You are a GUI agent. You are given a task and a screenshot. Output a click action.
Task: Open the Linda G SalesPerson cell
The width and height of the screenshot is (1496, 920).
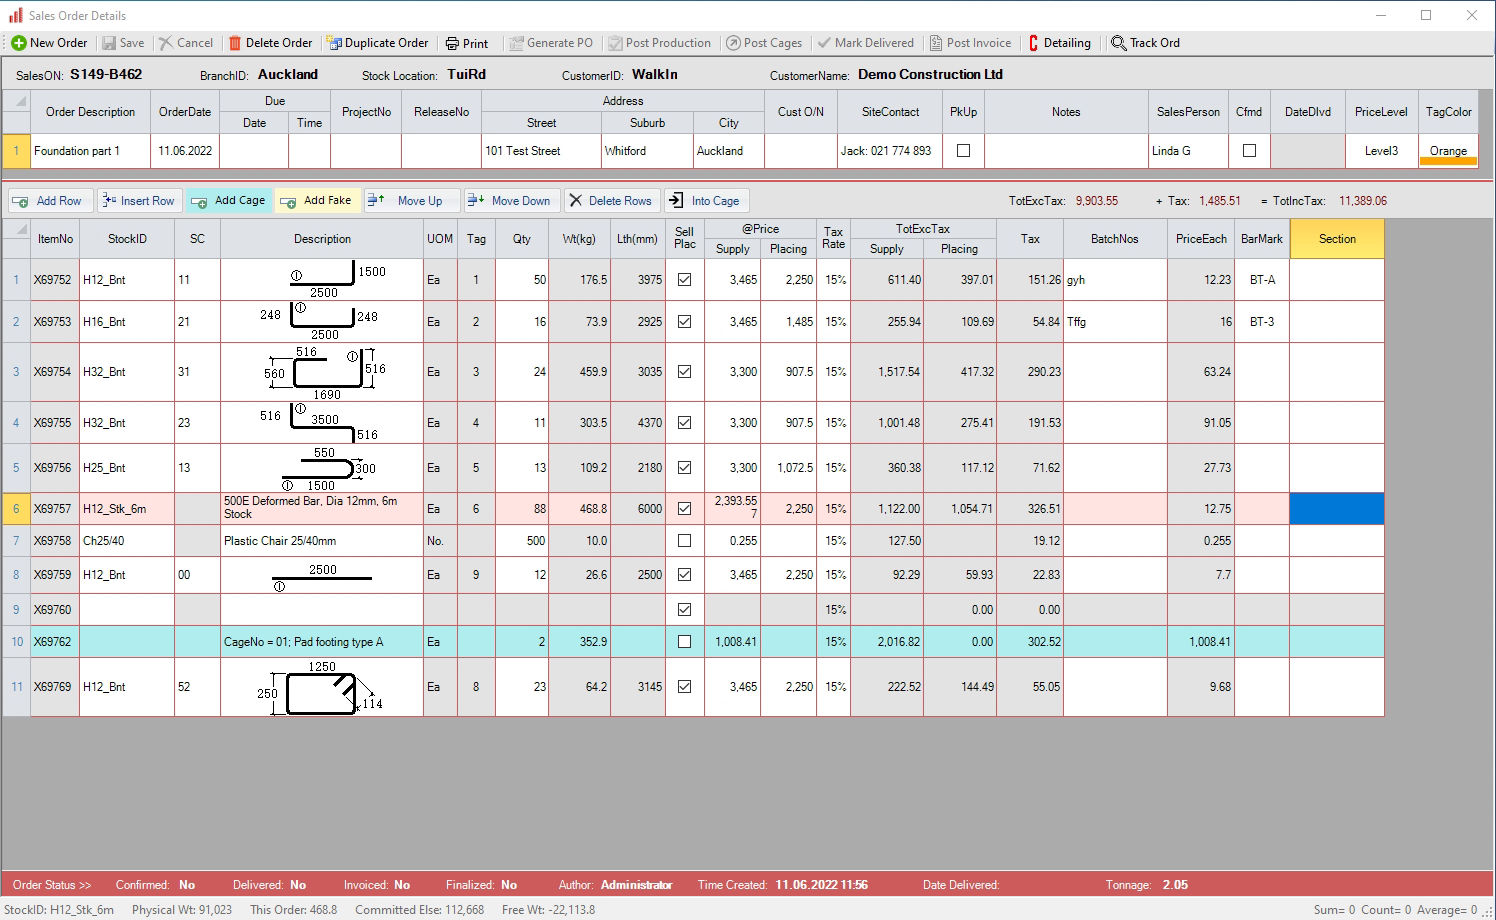pyautogui.click(x=1188, y=151)
